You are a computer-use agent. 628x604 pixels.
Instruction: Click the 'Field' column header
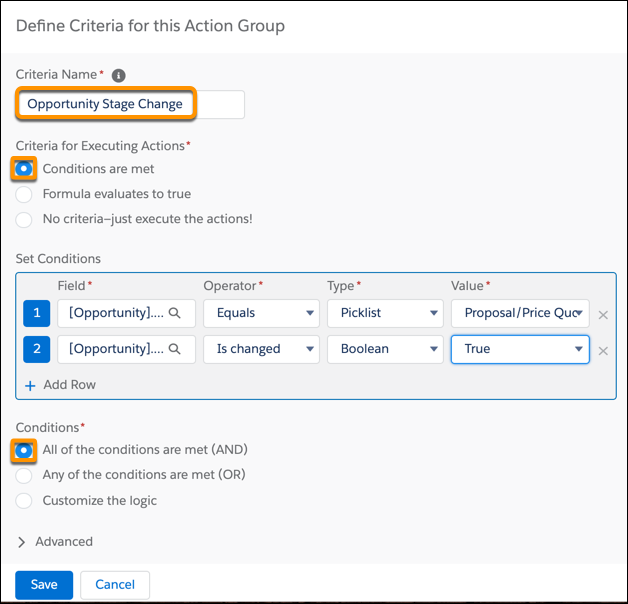(x=71, y=286)
